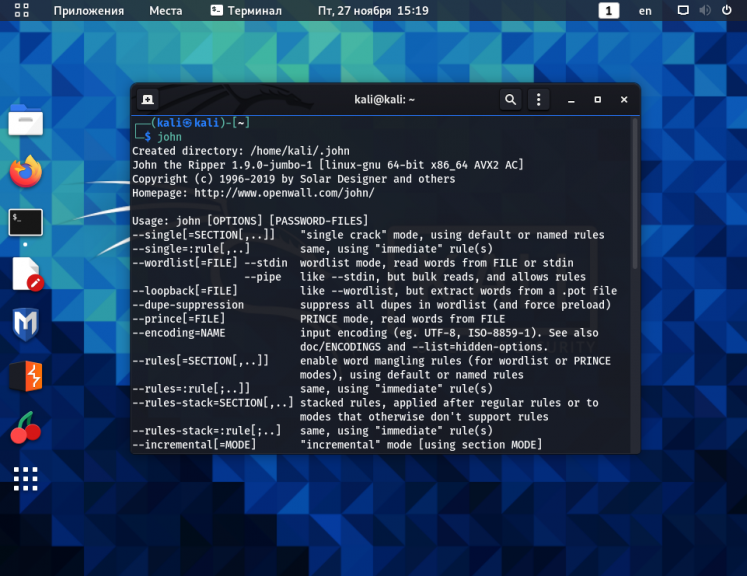Image resolution: width=747 pixels, height=576 pixels.
Task: Launch Firefox from the dock
Action: click(x=26, y=171)
